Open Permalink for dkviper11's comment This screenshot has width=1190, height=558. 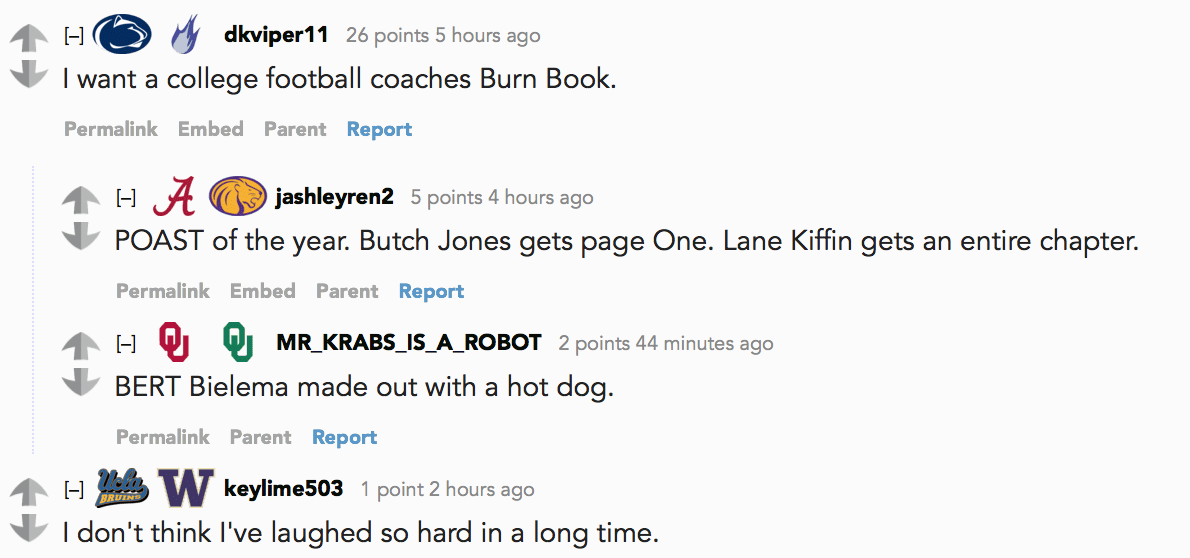[111, 129]
